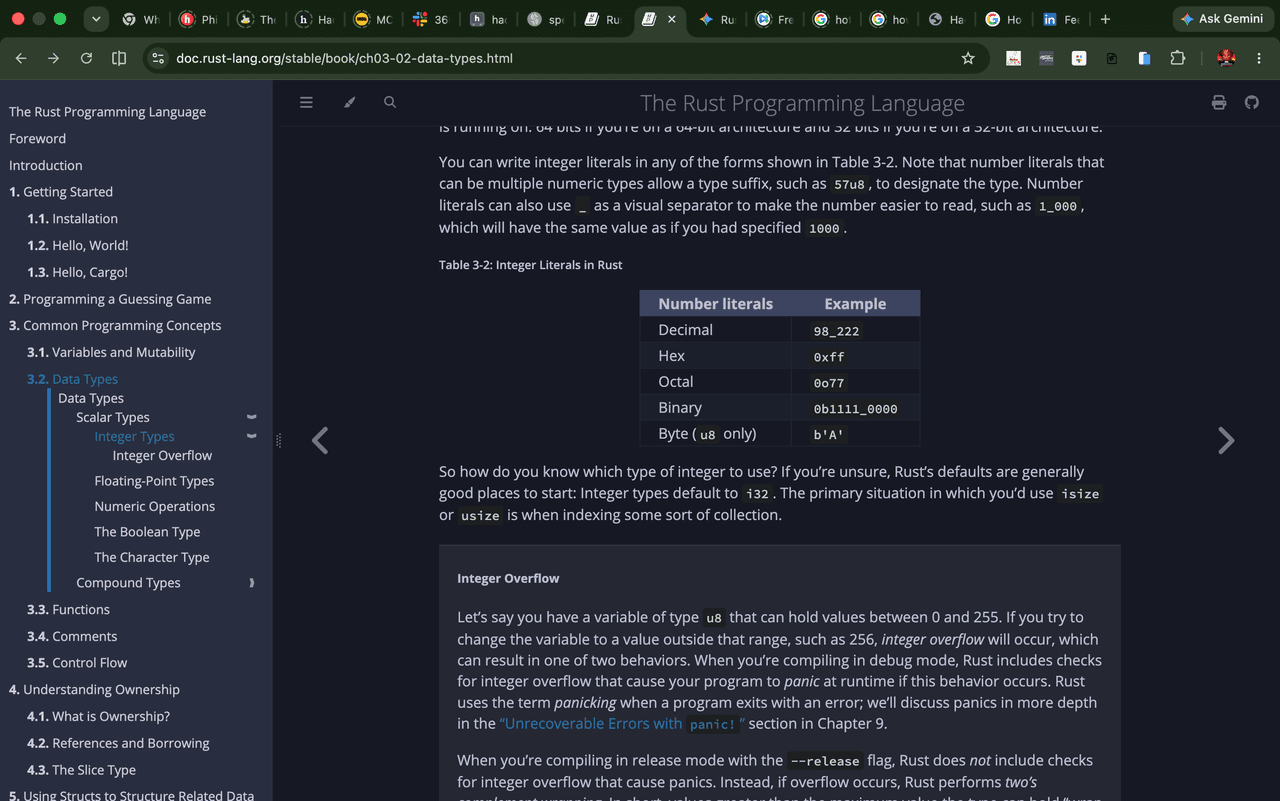The height and width of the screenshot is (801, 1280).
Task: Open '1.2. Hello, World!' chapter
Action: tap(78, 245)
